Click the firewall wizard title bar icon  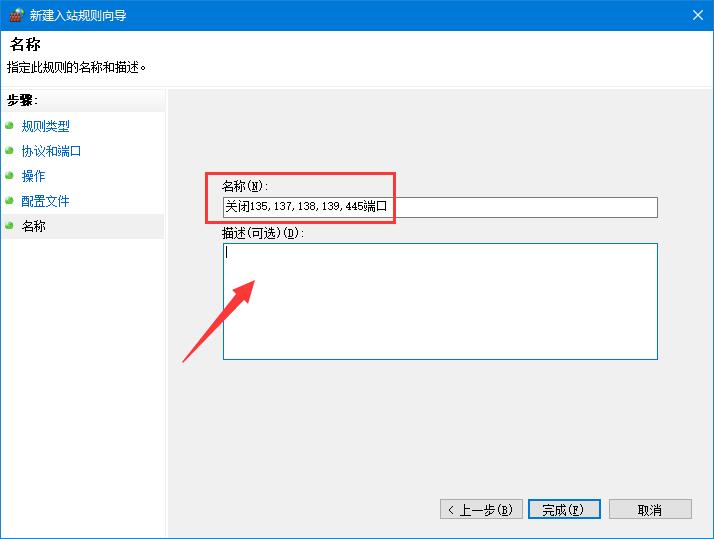coord(16,15)
